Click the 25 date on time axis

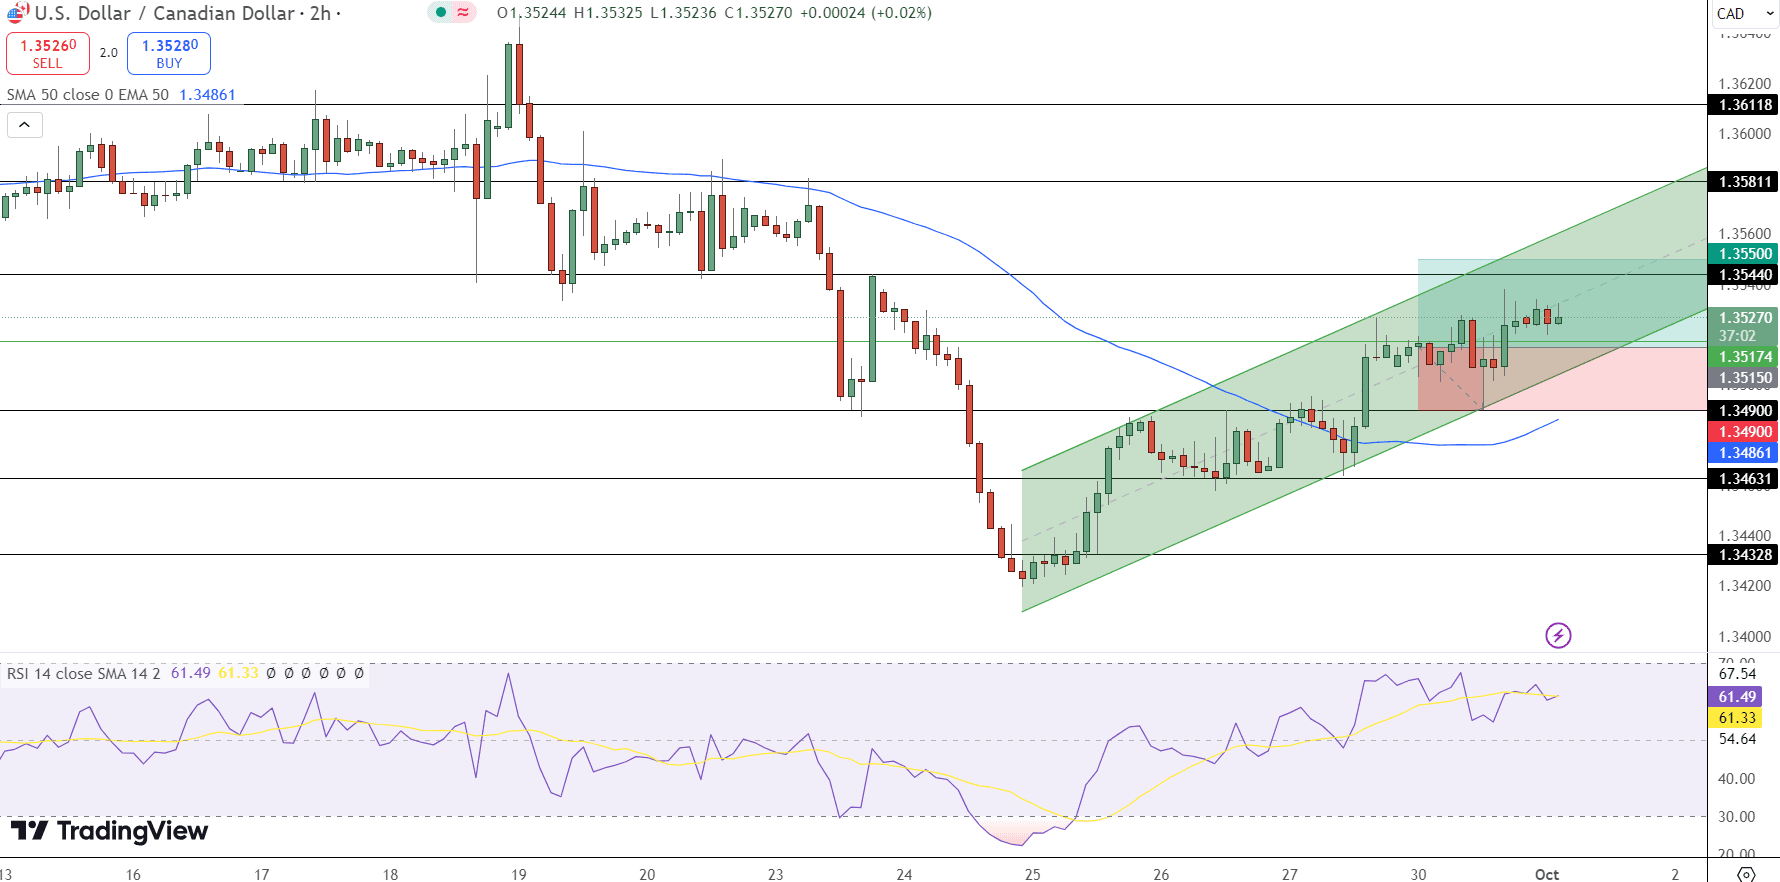pyautogui.click(x=1033, y=874)
